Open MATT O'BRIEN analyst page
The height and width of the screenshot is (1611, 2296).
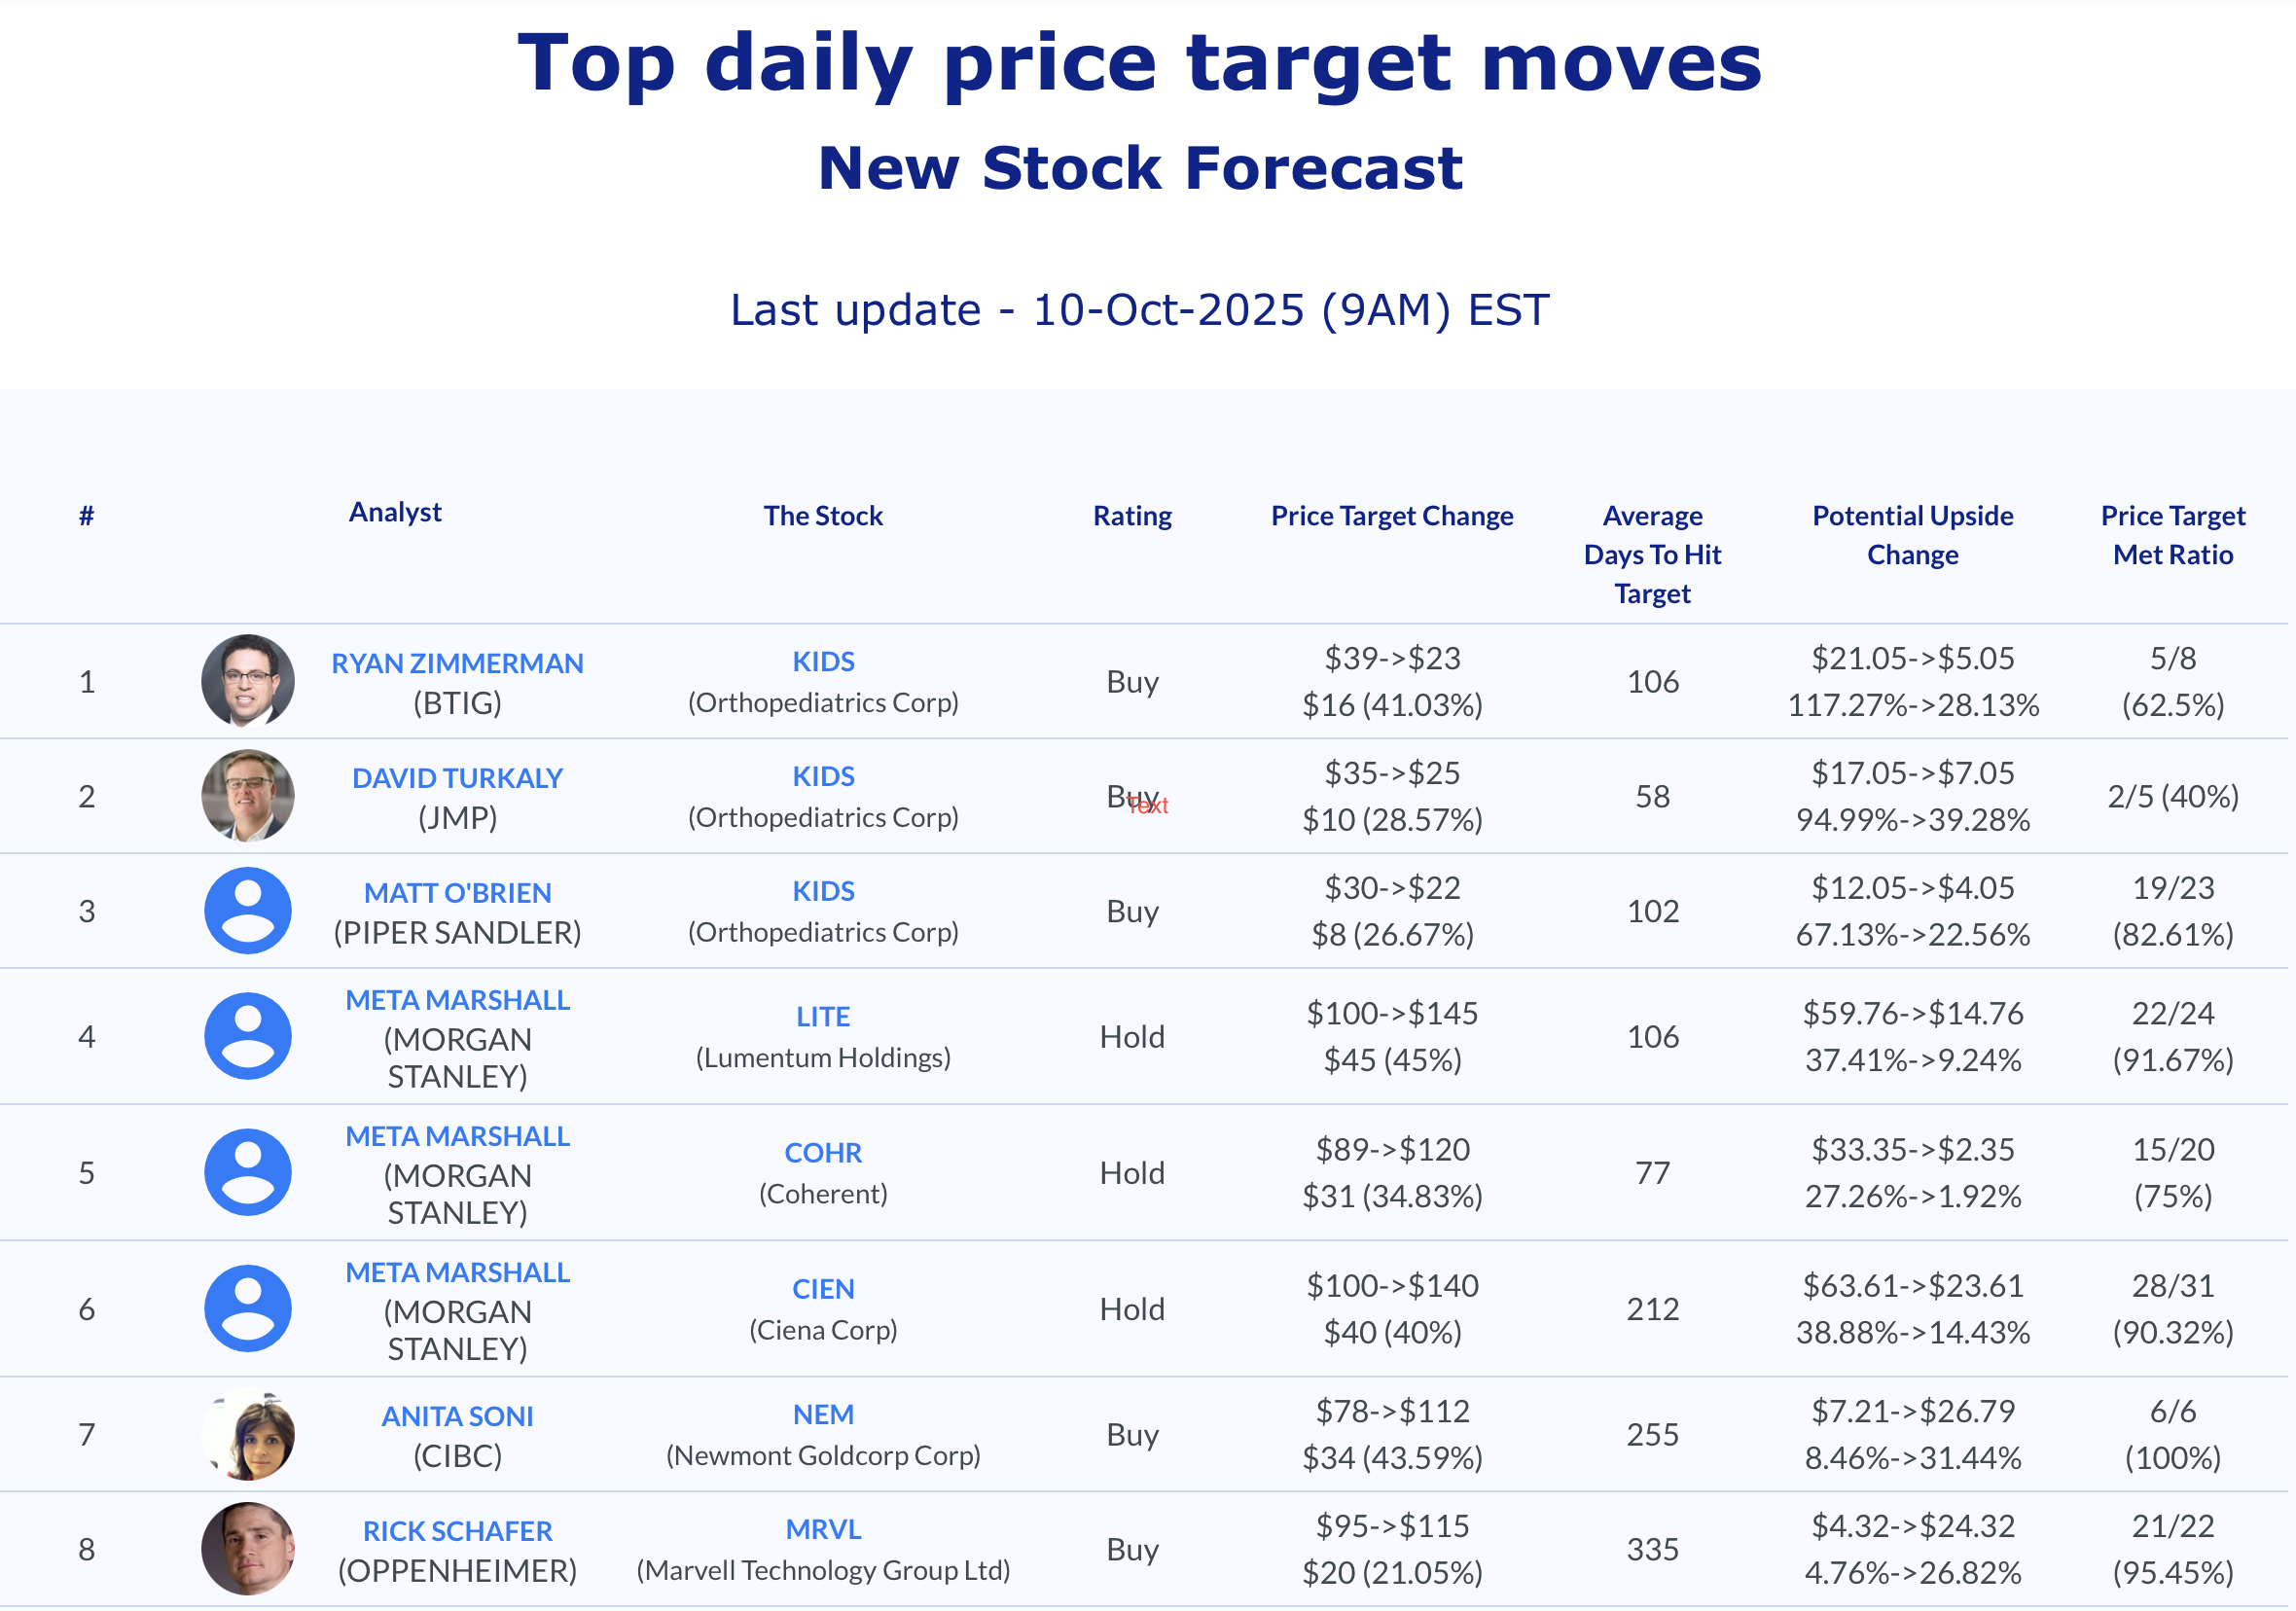click(x=457, y=892)
